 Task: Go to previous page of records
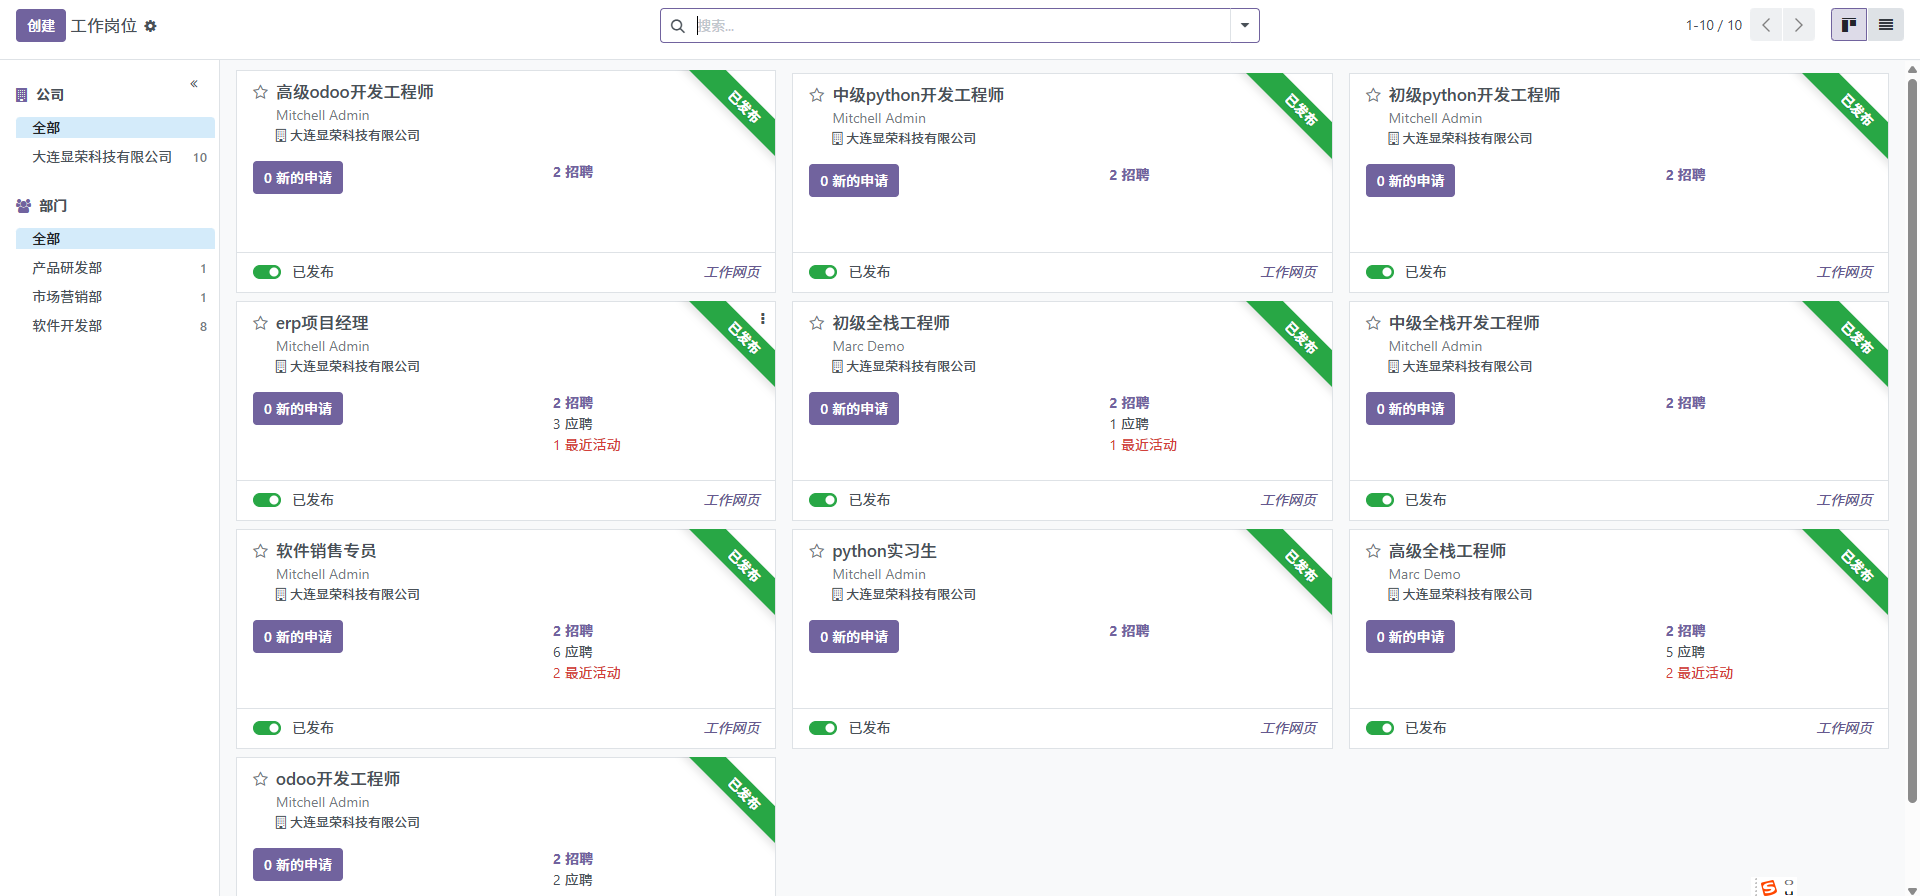click(x=1766, y=25)
